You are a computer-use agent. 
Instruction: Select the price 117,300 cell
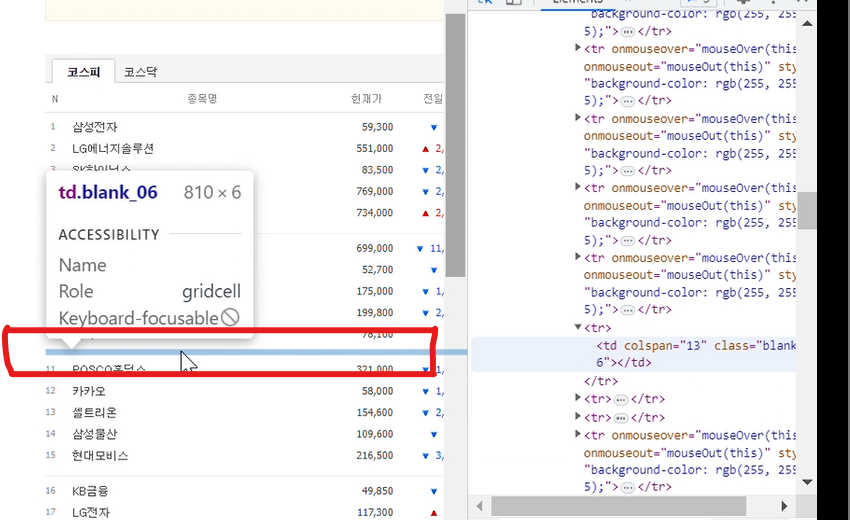point(375,512)
